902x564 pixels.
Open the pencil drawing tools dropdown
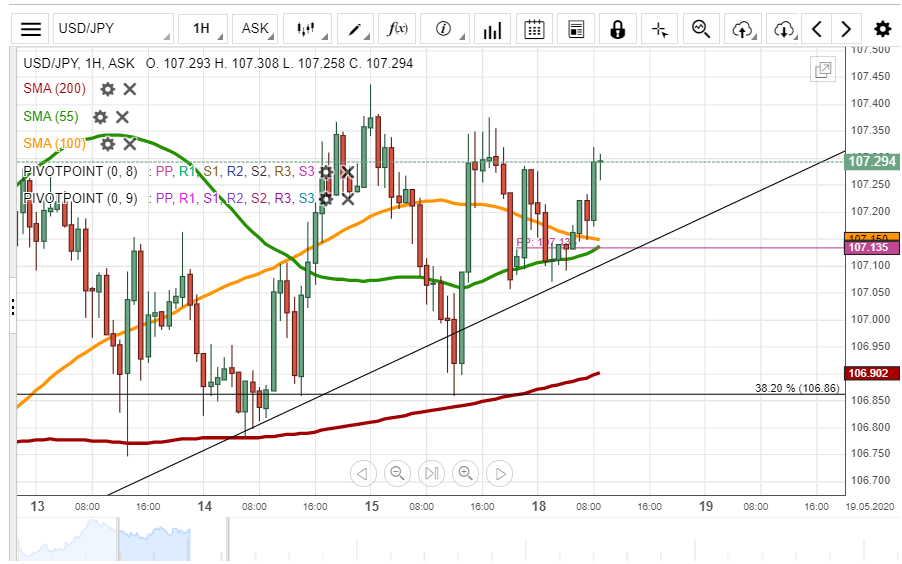pyautogui.click(x=355, y=29)
